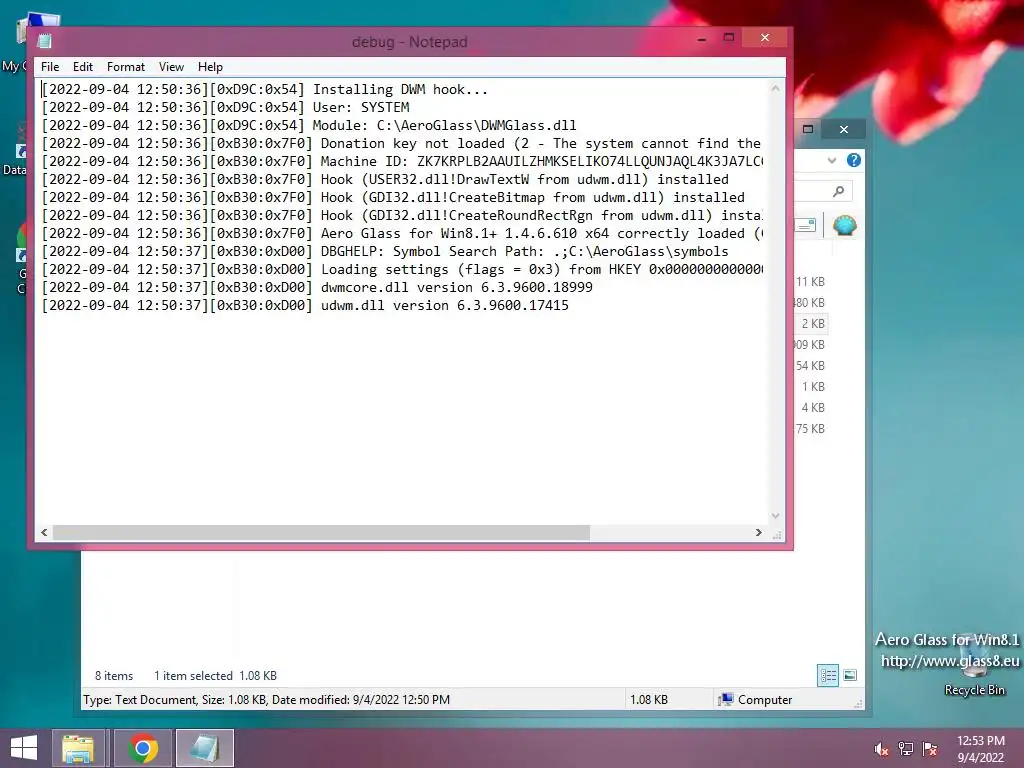This screenshot has width=1024, height=768.
Task: Expand the ribbon chevron in Explorer window
Action: click(x=831, y=160)
